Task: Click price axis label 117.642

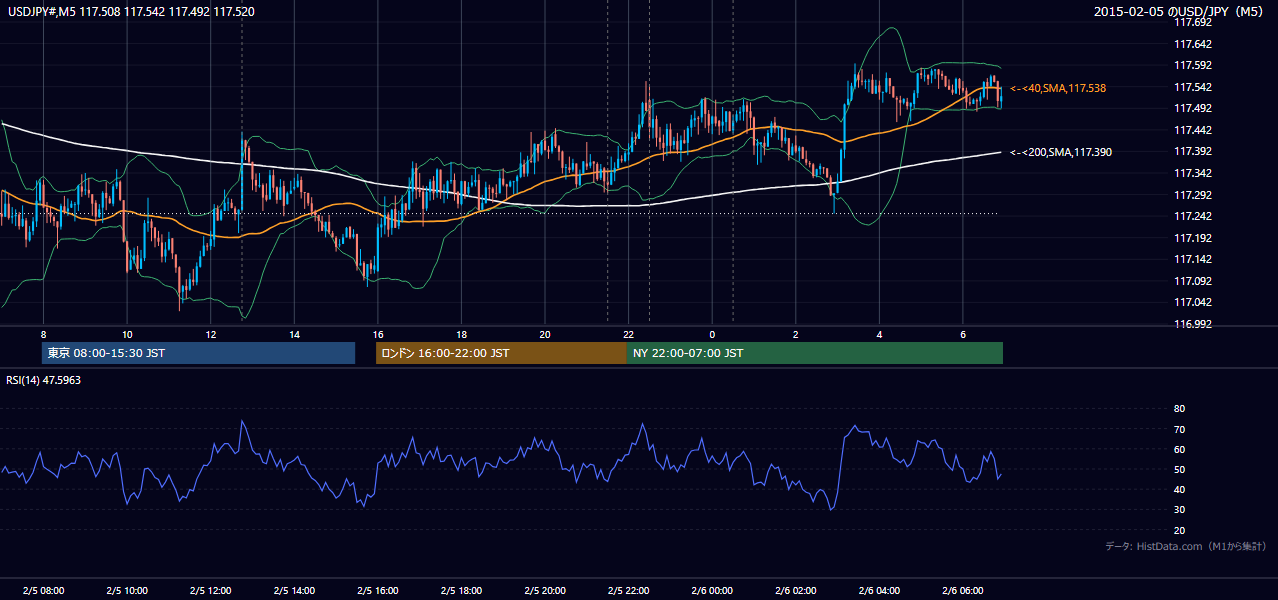Action: pyautogui.click(x=1192, y=44)
